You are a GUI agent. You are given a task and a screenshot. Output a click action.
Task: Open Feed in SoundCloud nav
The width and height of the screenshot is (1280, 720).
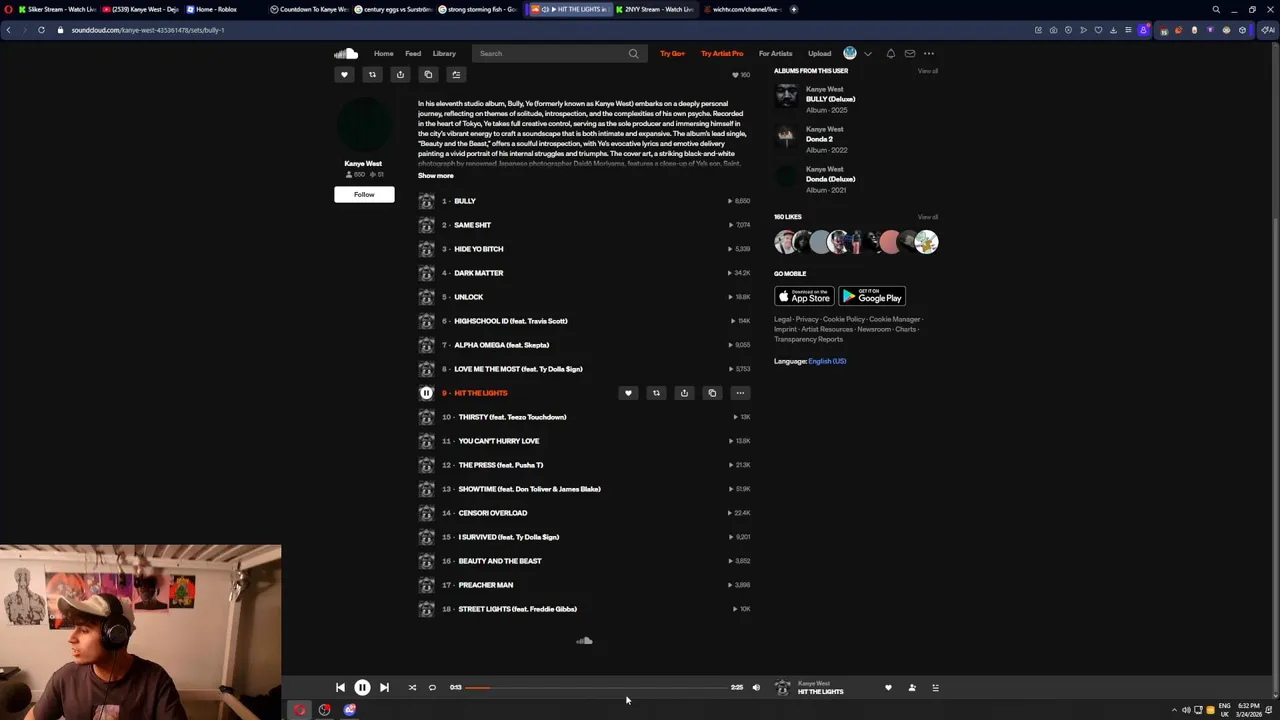click(413, 53)
